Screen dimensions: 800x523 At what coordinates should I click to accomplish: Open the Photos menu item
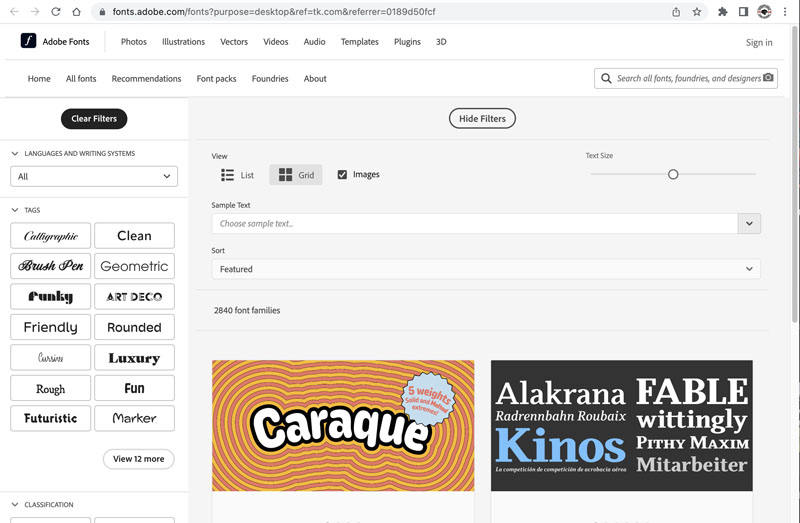point(134,42)
